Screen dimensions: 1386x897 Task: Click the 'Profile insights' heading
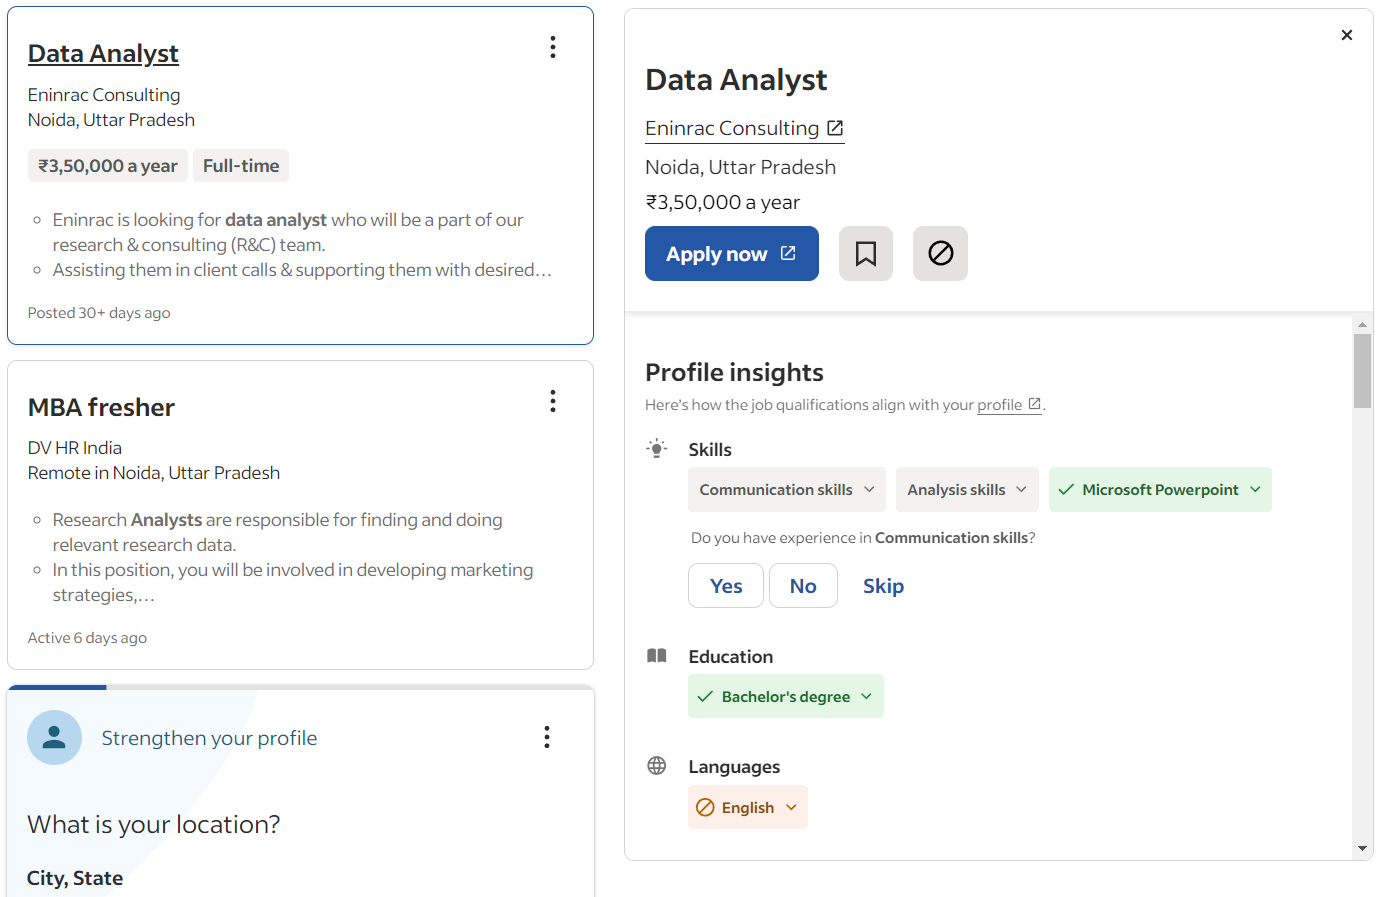tap(734, 372)
